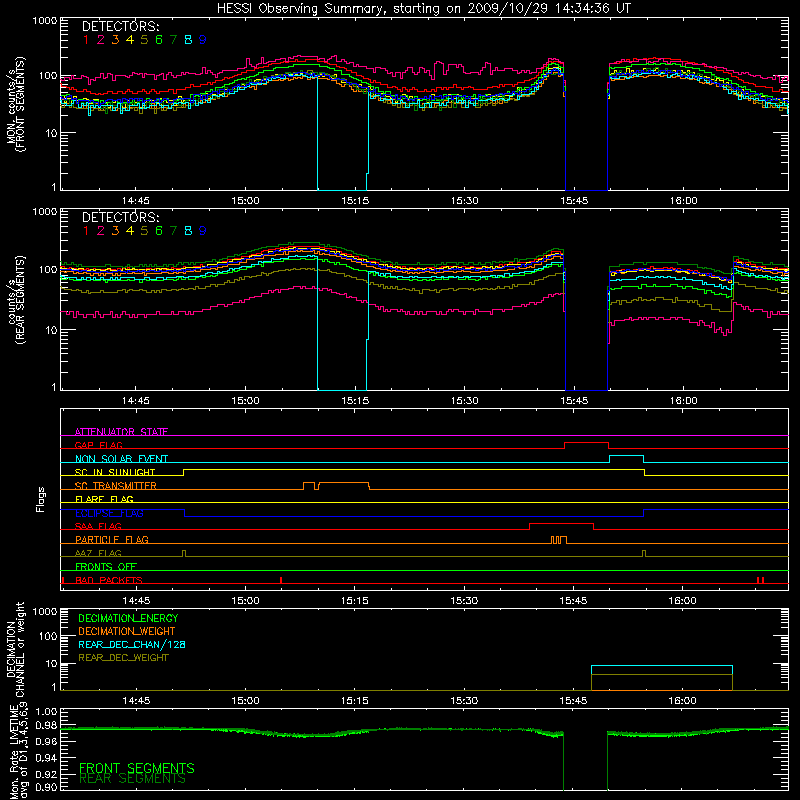Screen dimensions: 800x800
Task: Click the NON_SOLAR_EVENT flag label
Action: [121, 459]
